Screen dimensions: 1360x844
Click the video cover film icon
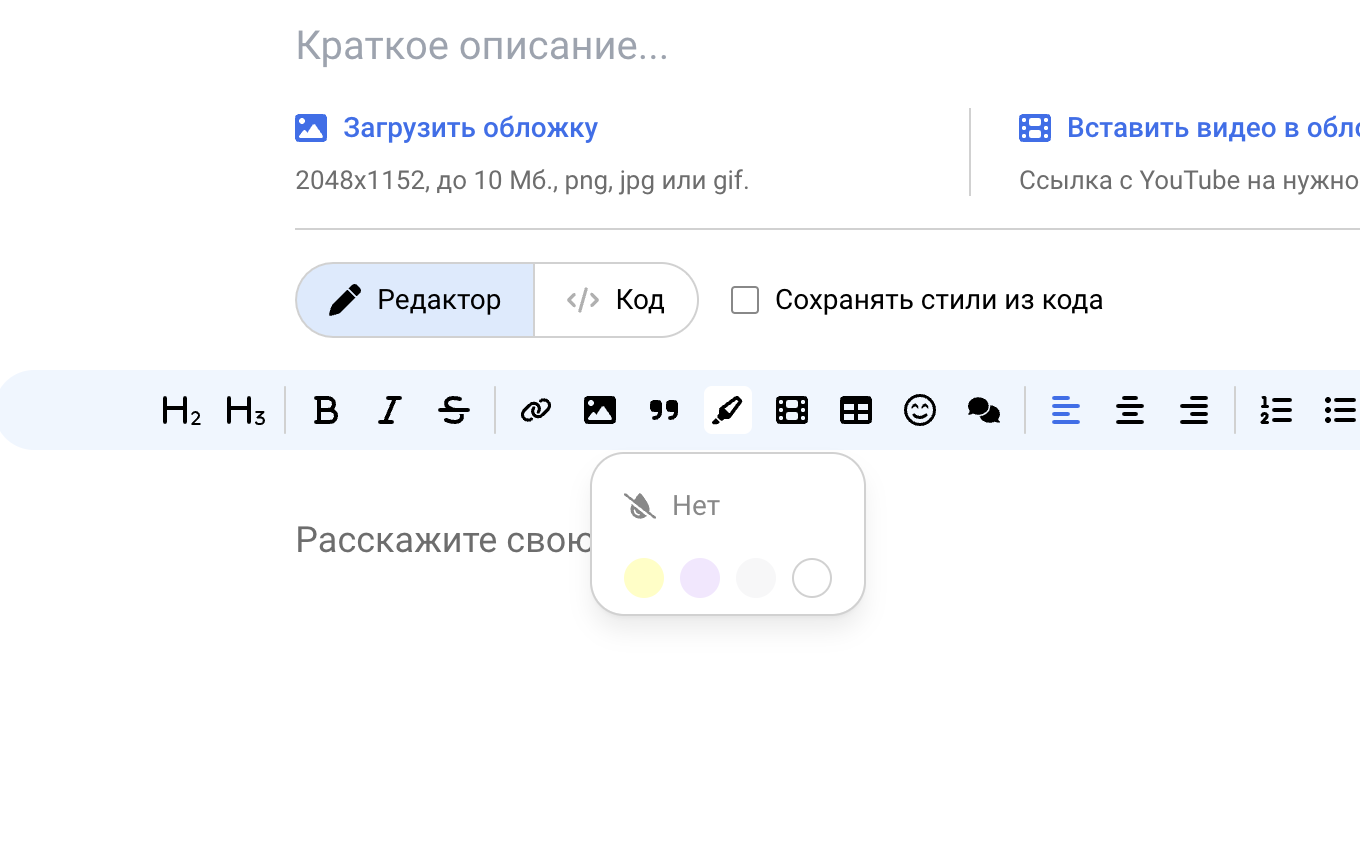click(1035, 128)
